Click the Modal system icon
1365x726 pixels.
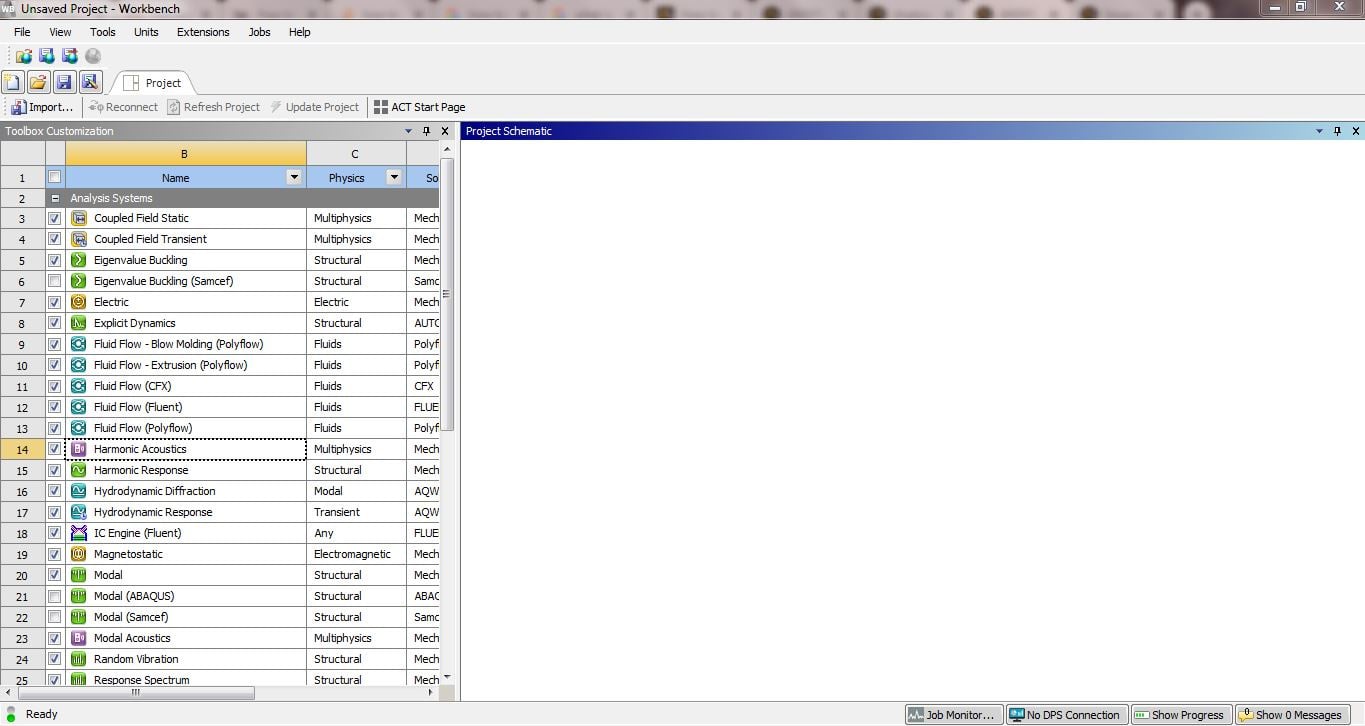(79, 575)
